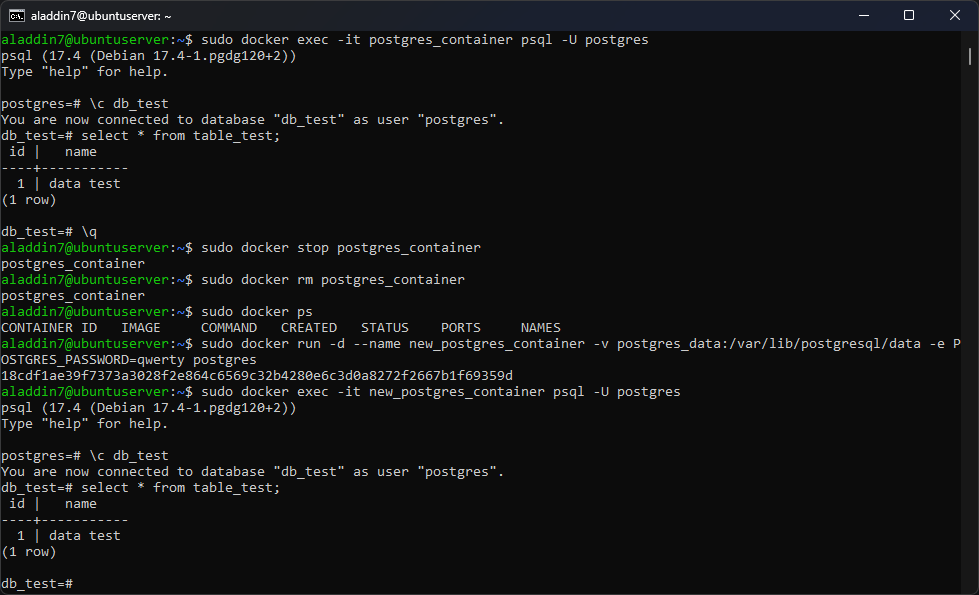Maximize the terminal window
The image size is (979, 595).
coord(909,16)
